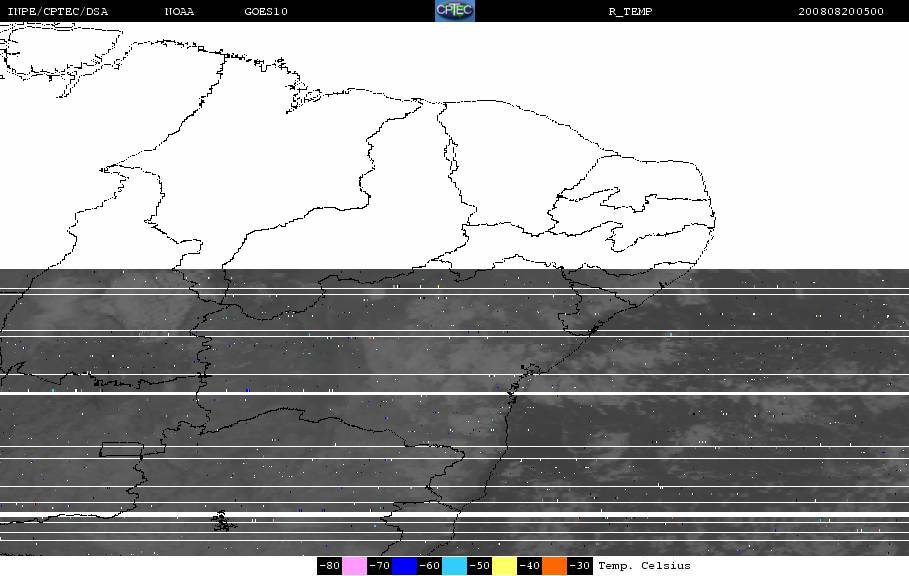Click the -80 legend label
The height and width of the screenshot is (576, 909).
pos(329,566)
